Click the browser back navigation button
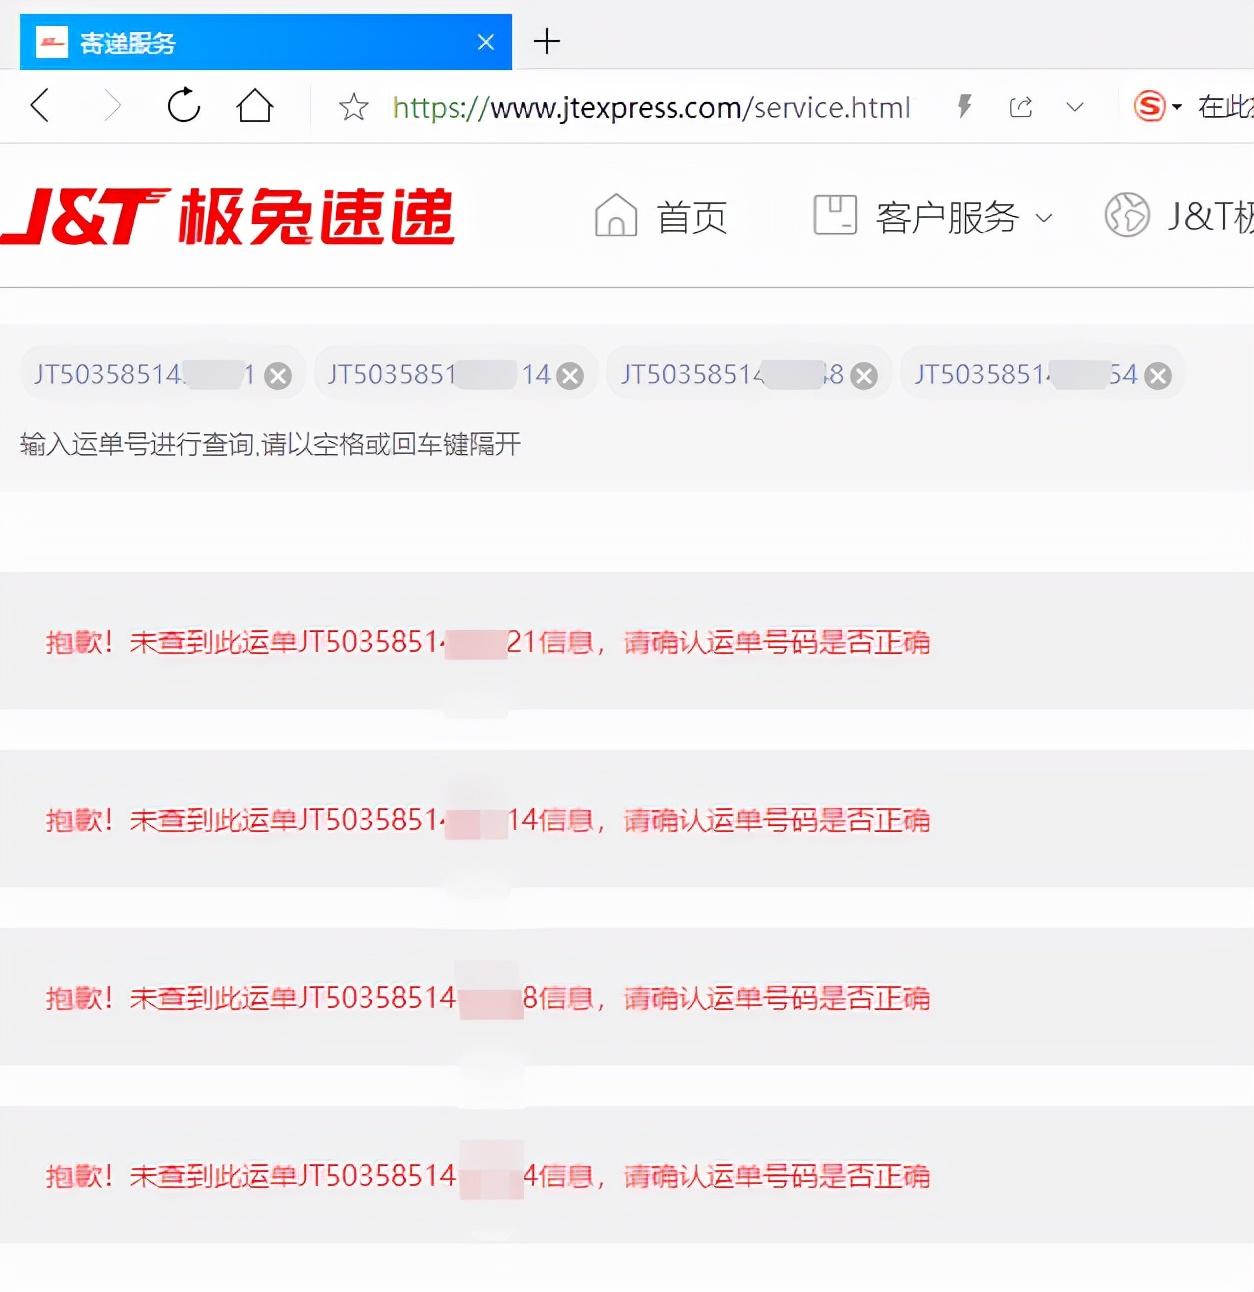Image resolution: width=1254 pixels, height=1292 pixels. pyautogui.click(x=39, y=104)
